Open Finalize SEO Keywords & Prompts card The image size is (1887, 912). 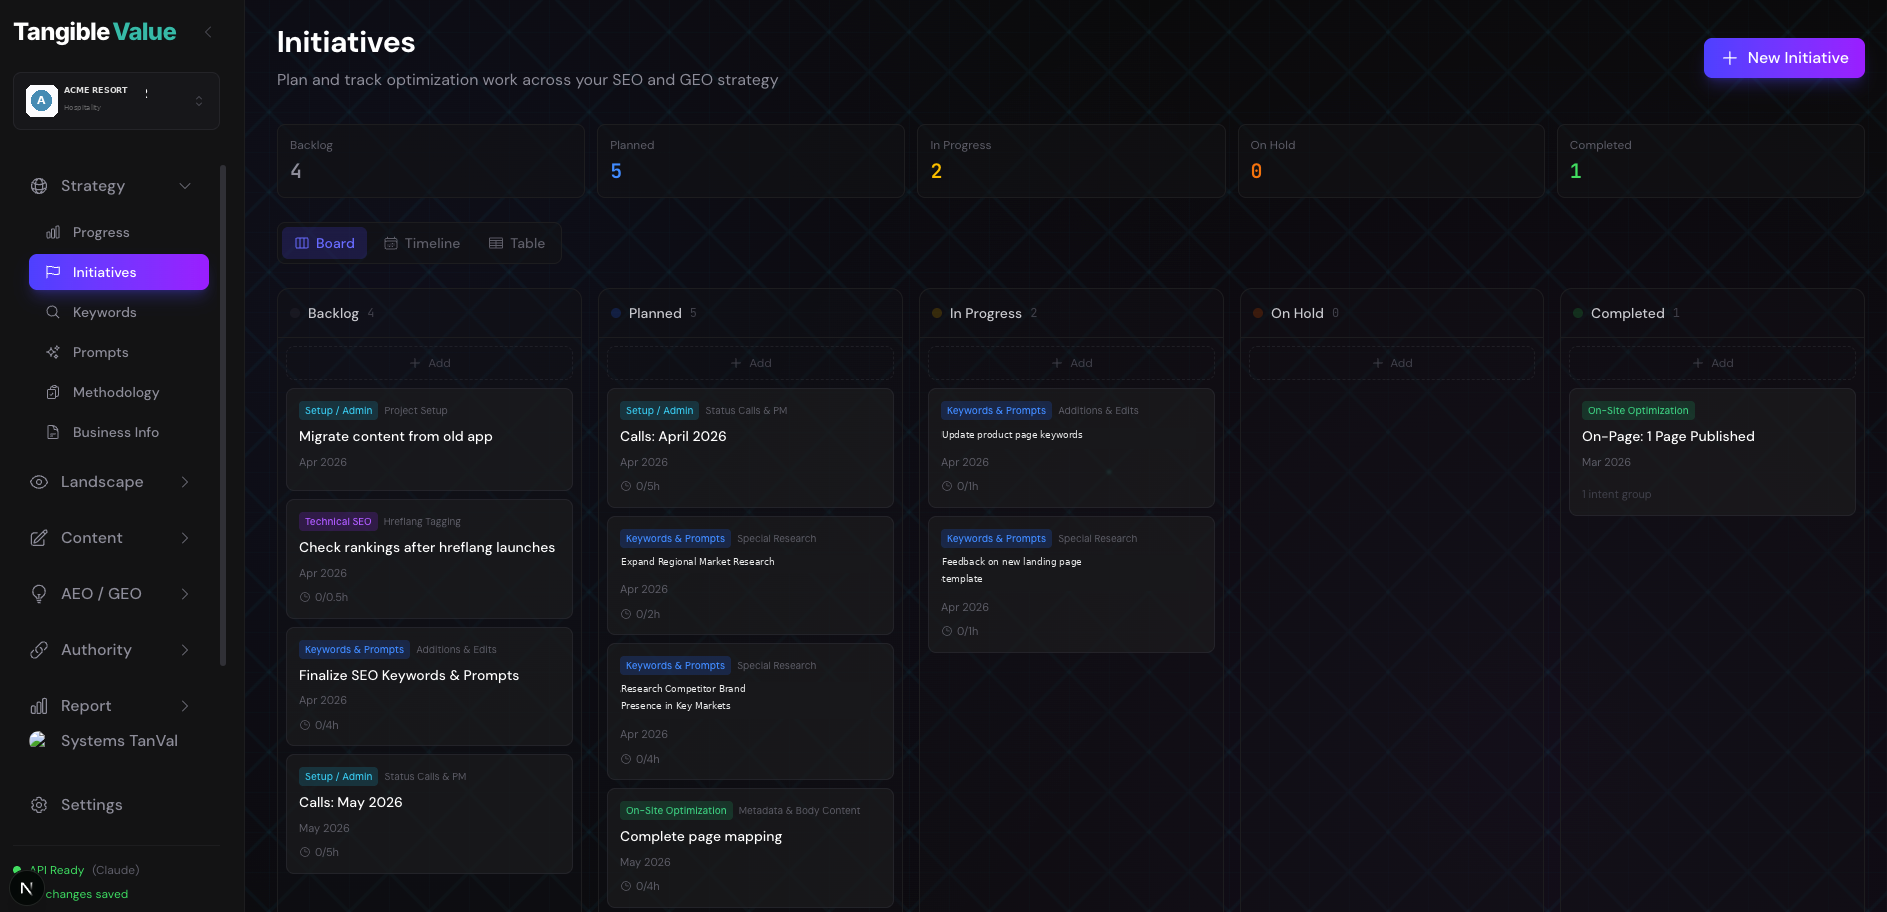[429, 686]
